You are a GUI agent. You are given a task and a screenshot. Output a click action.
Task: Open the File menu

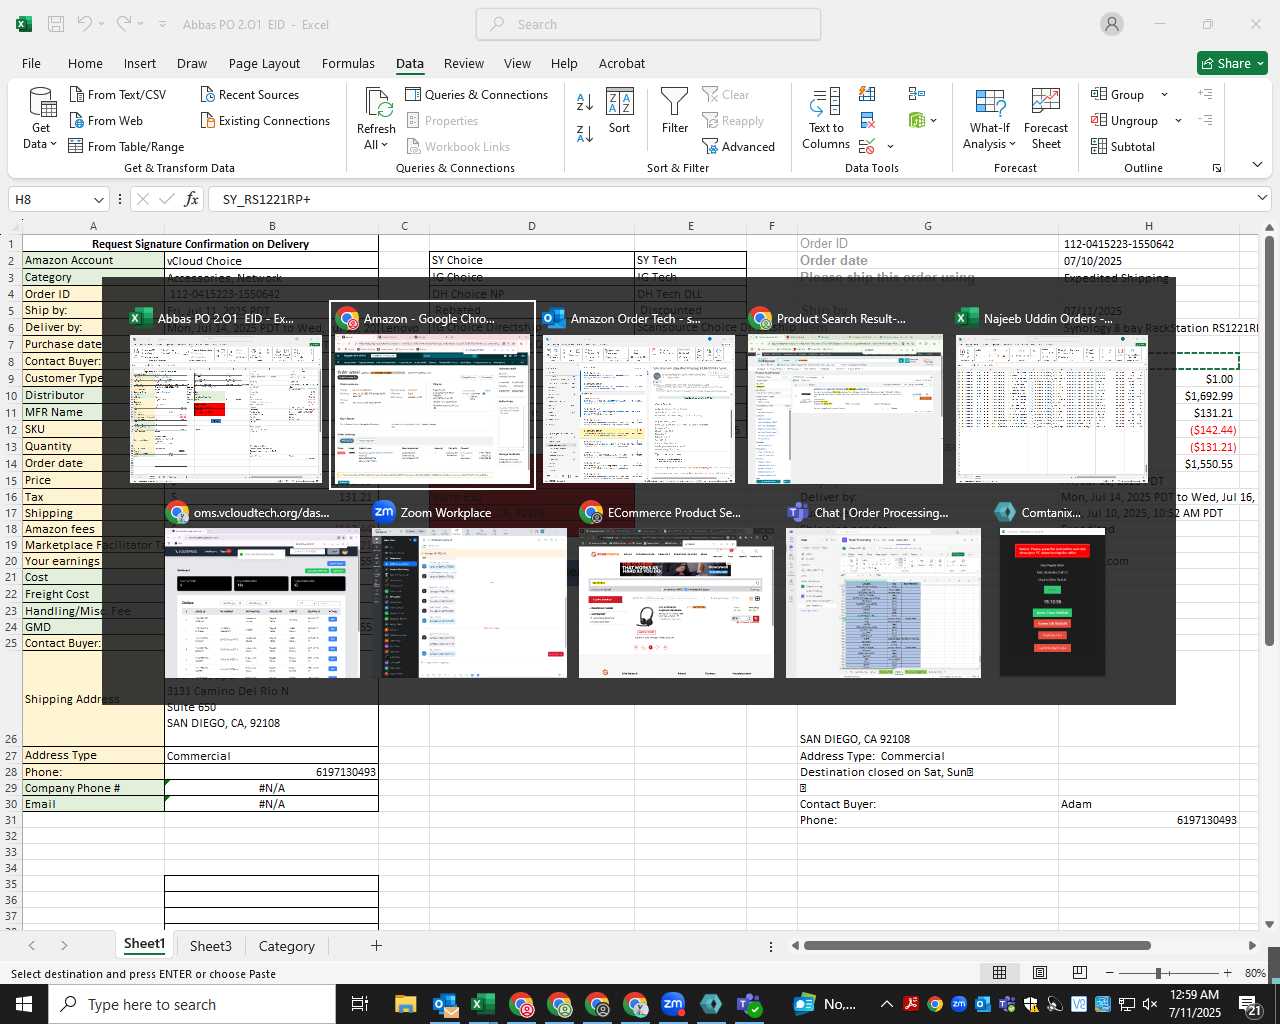[31, 63]
